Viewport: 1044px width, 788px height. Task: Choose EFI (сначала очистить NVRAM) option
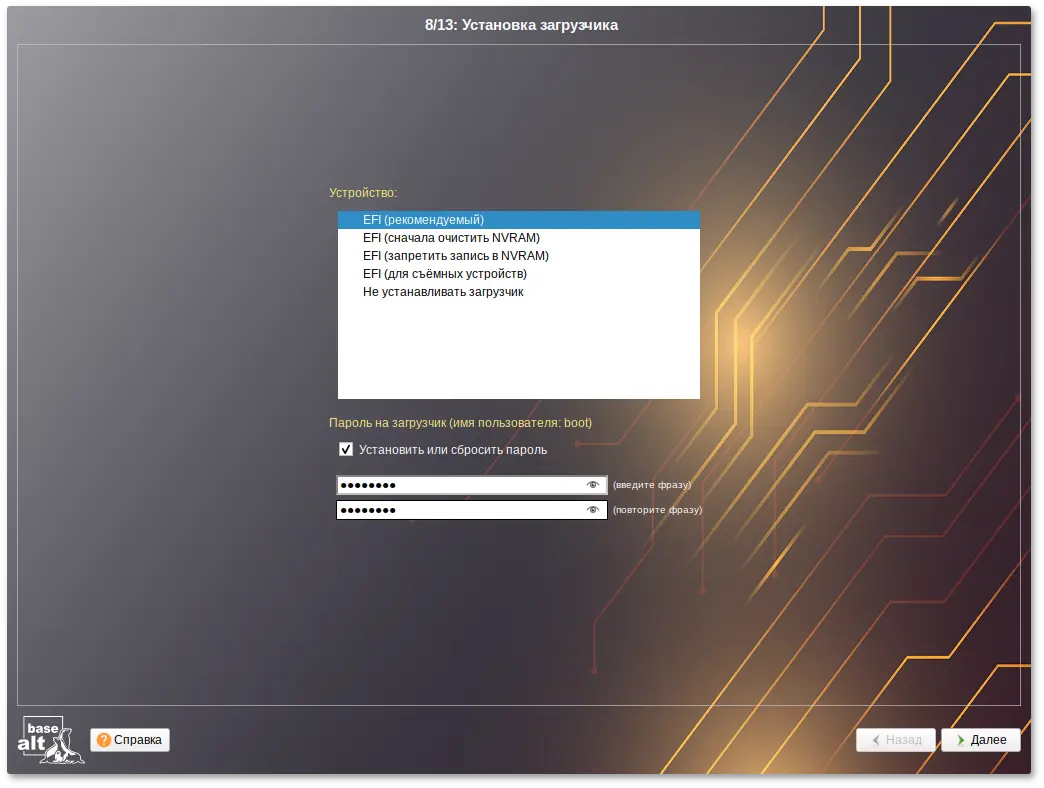[x=451, y=238]
